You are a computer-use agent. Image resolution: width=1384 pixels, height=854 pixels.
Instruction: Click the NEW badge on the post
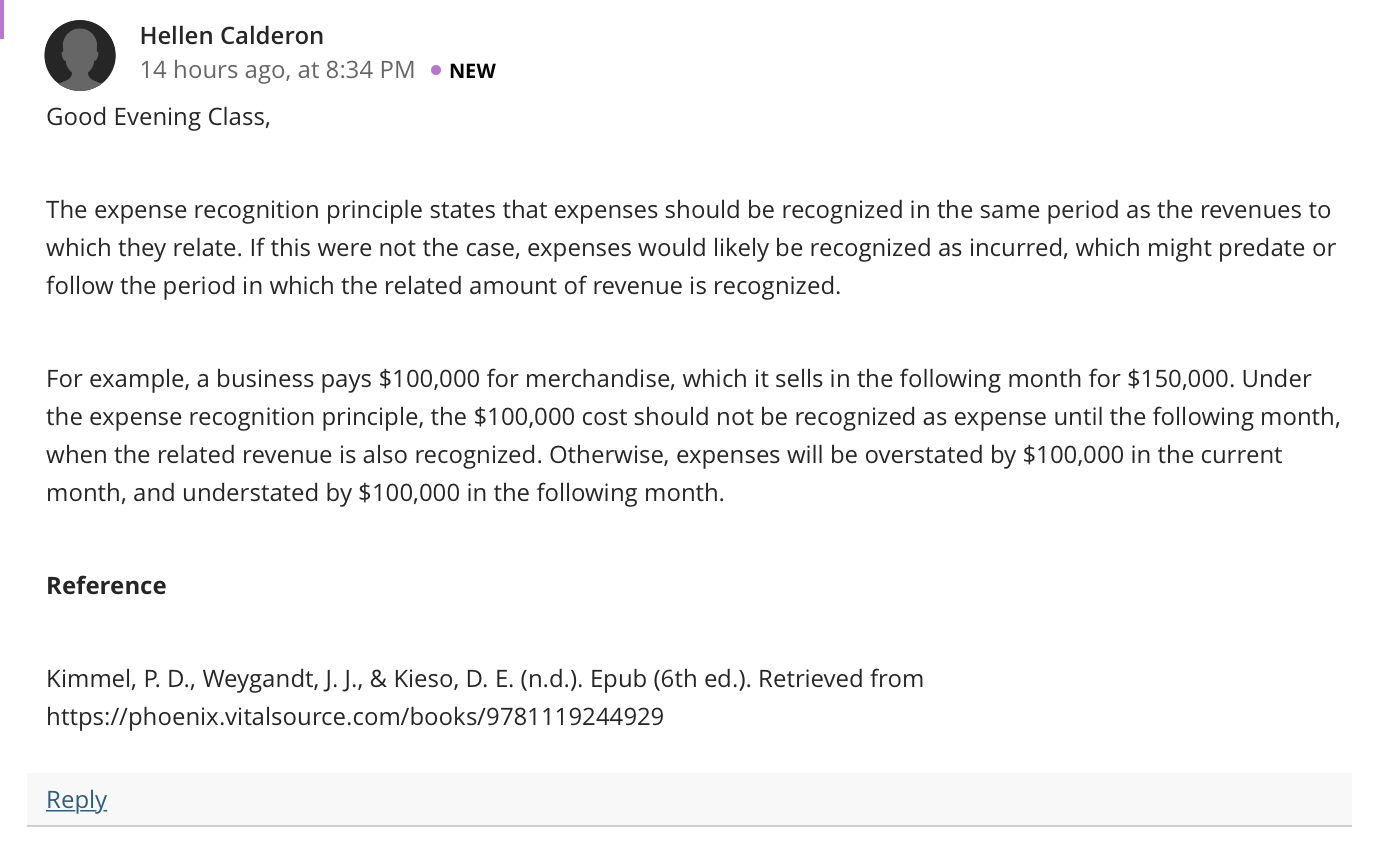pyautogui.click(x=472, y=71)
